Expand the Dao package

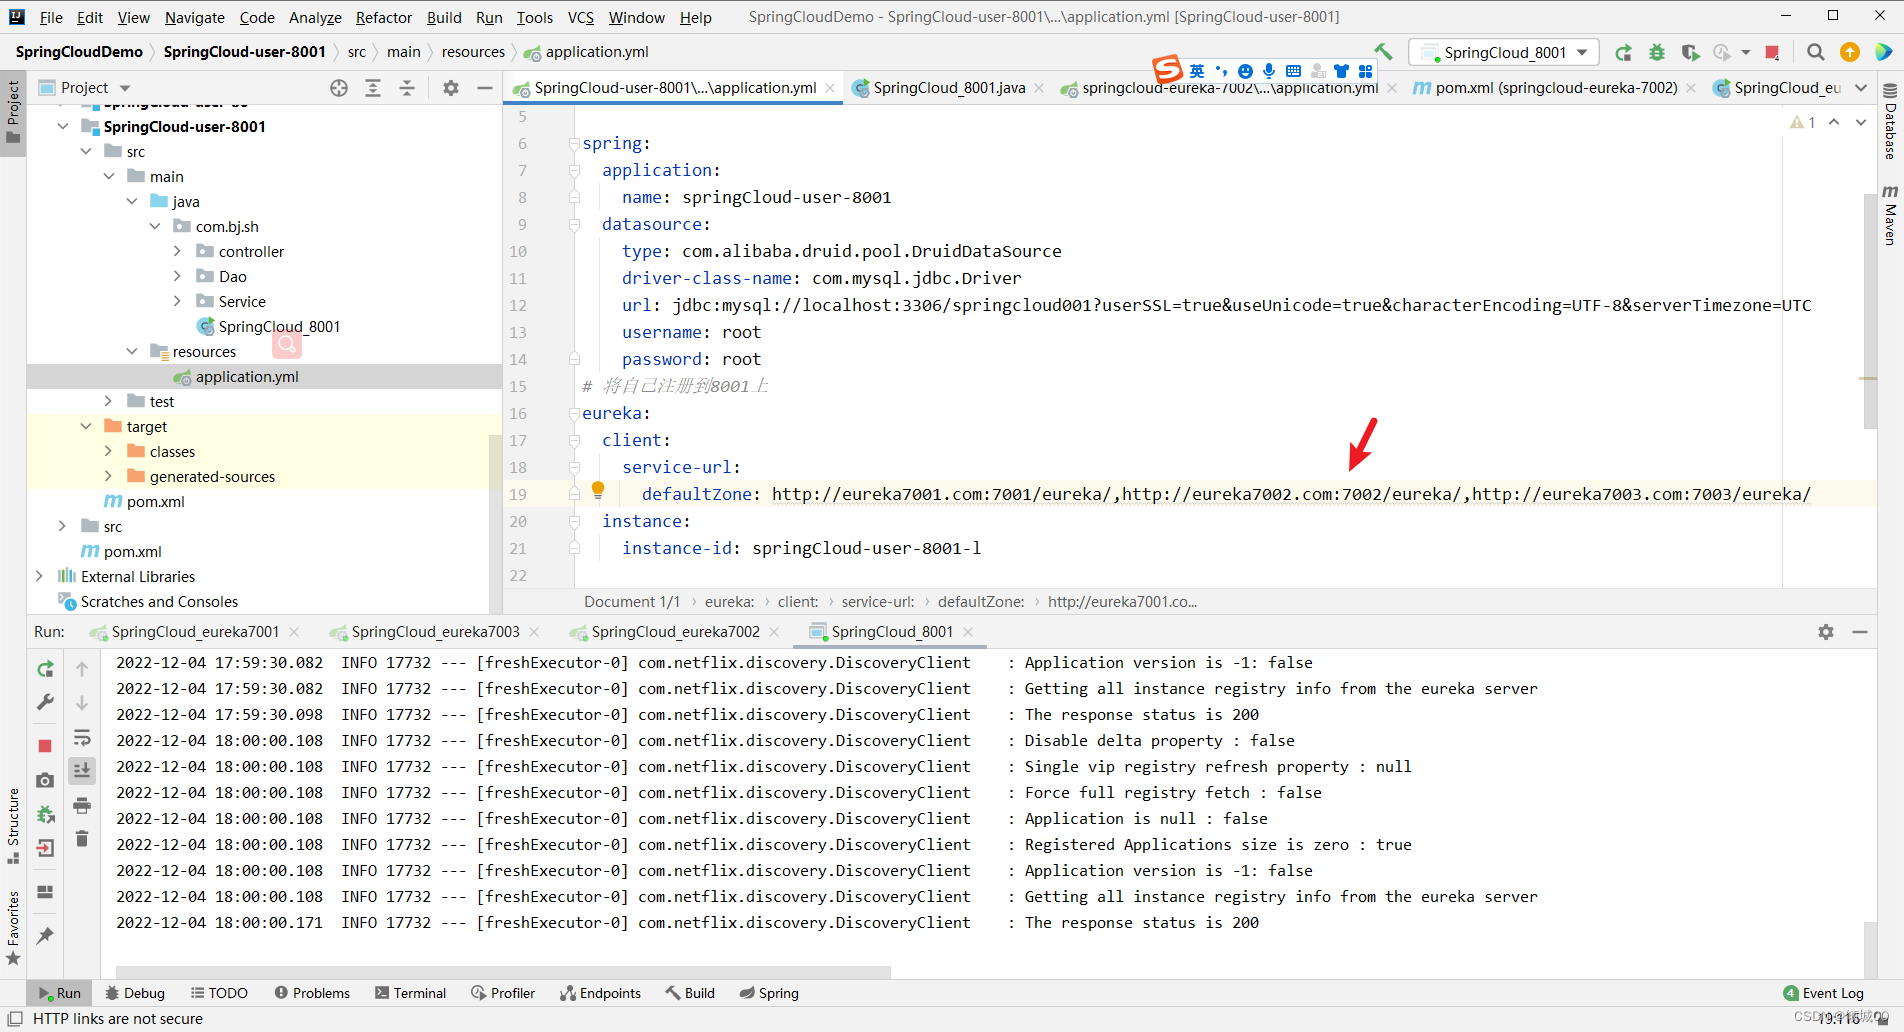click(x=177, y=276)
